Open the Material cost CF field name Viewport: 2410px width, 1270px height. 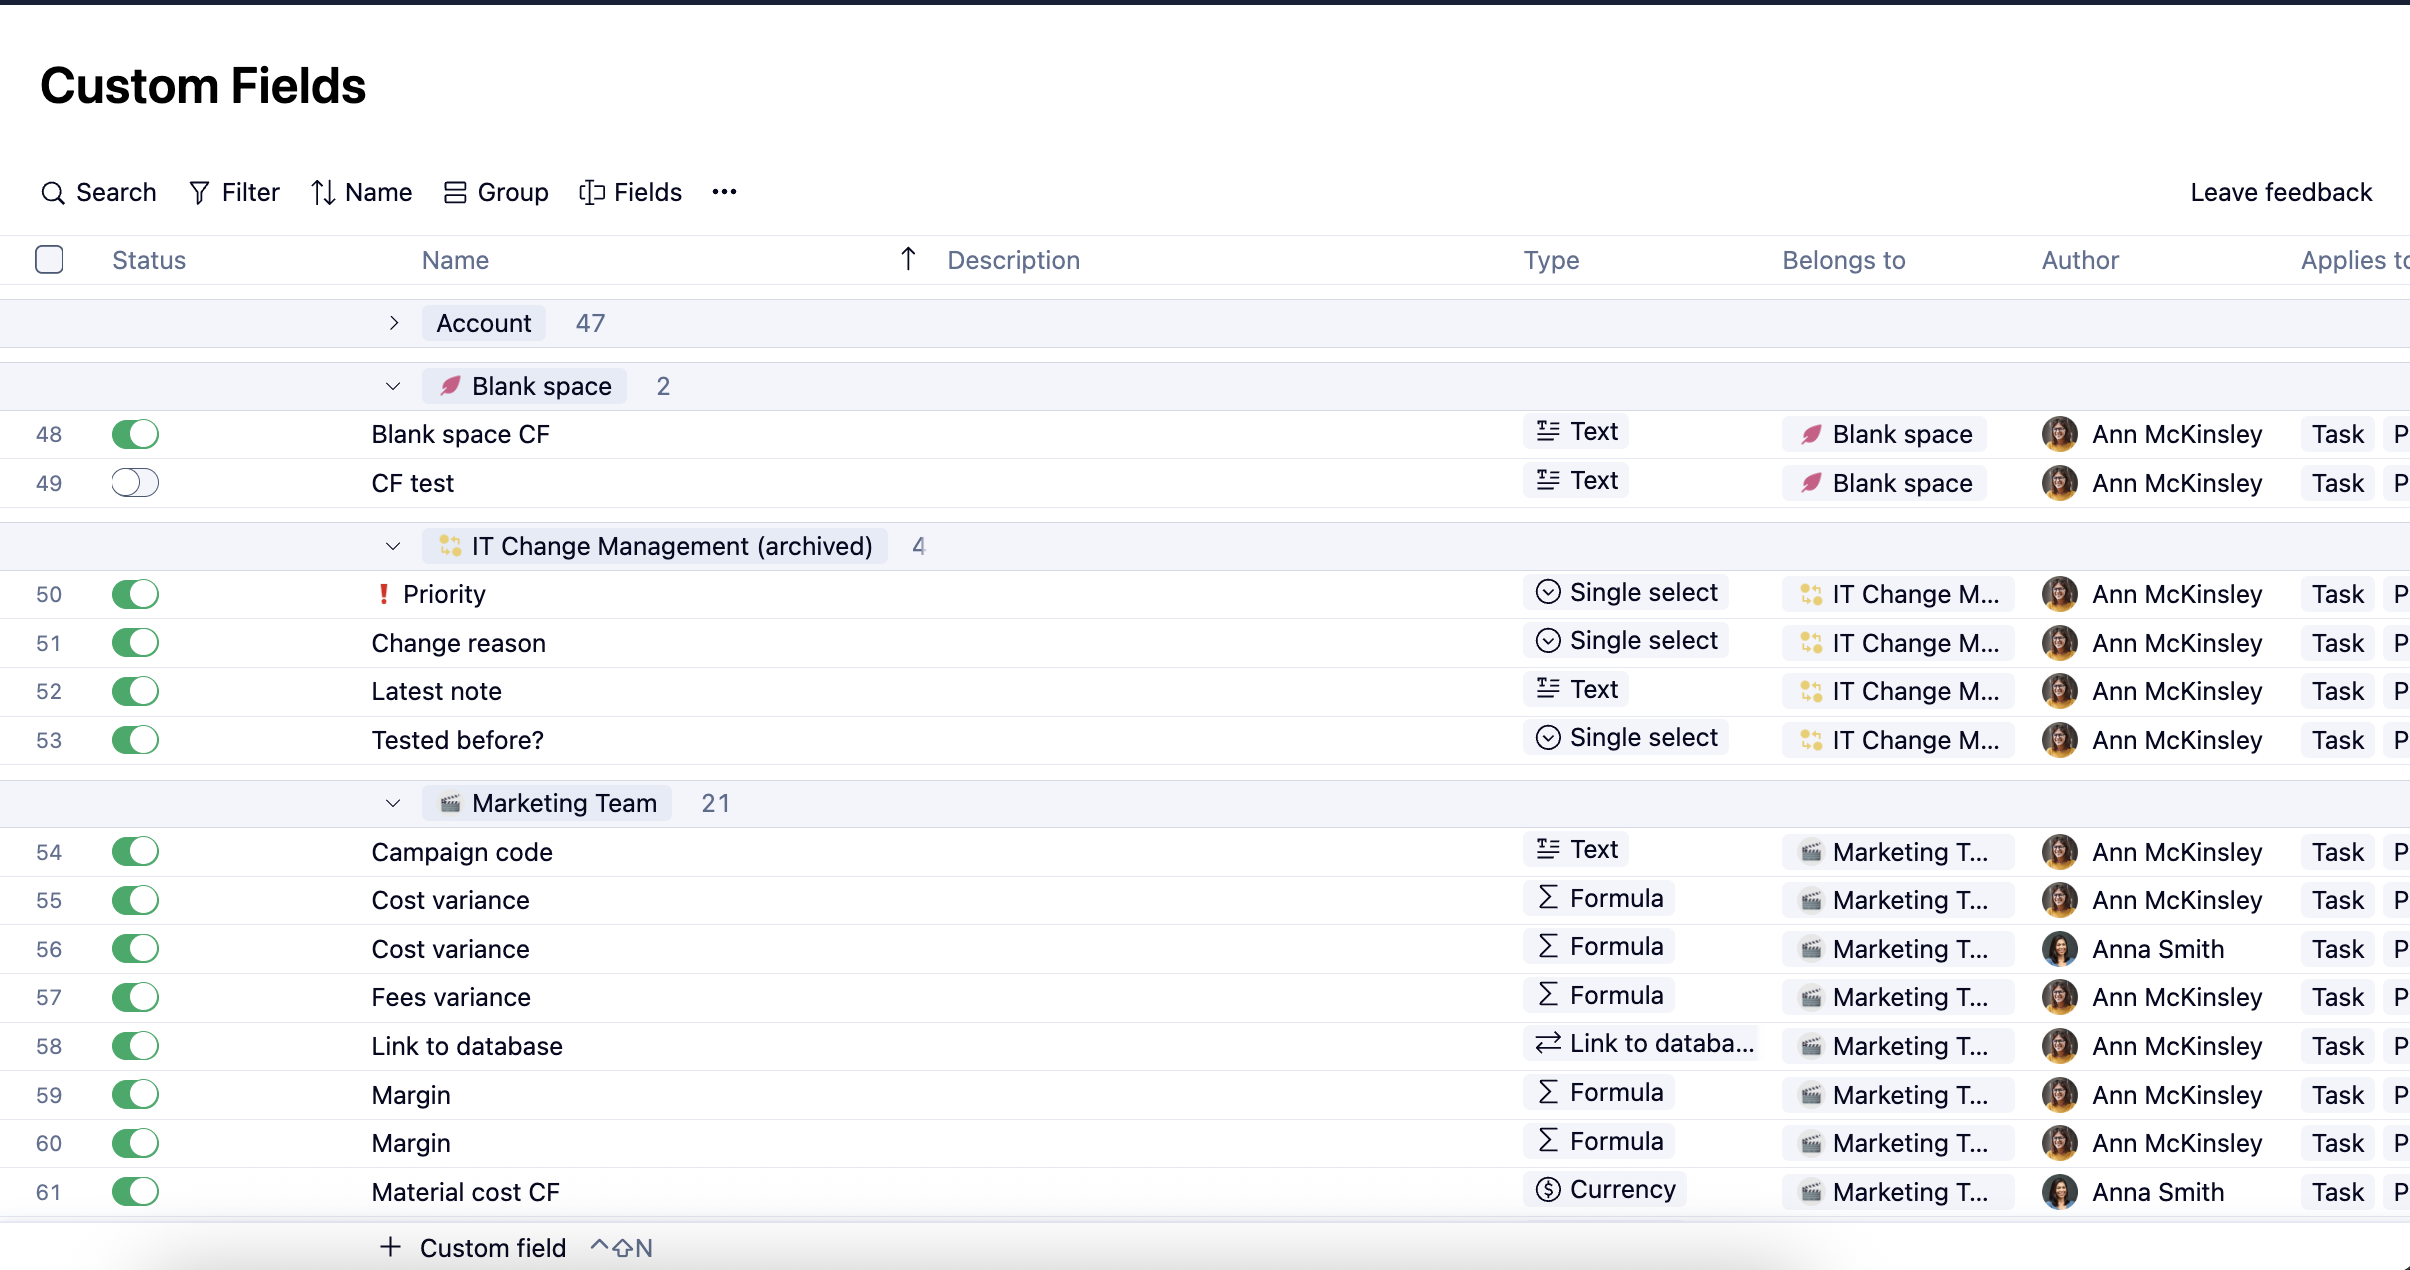465,1192
